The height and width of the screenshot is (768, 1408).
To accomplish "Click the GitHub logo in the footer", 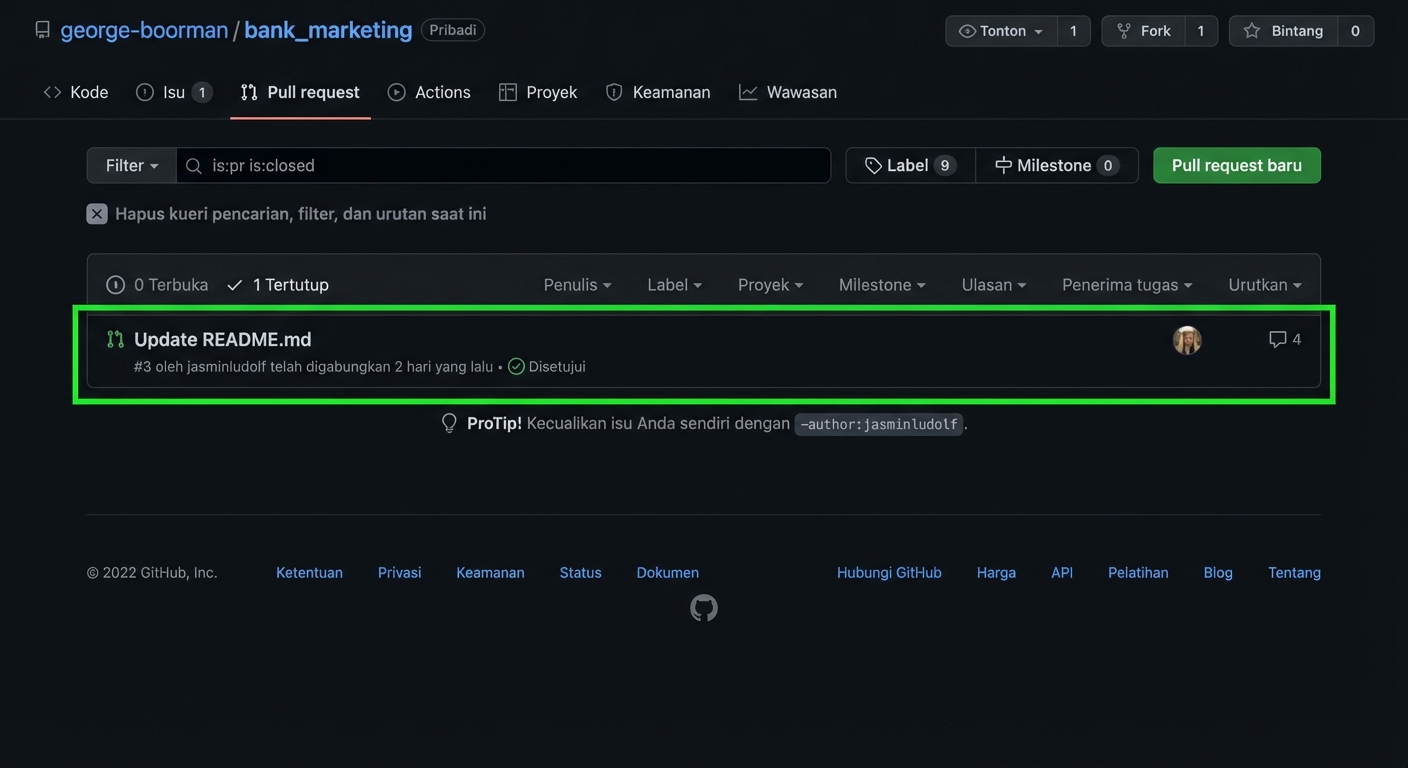I will tap(704, 608).
